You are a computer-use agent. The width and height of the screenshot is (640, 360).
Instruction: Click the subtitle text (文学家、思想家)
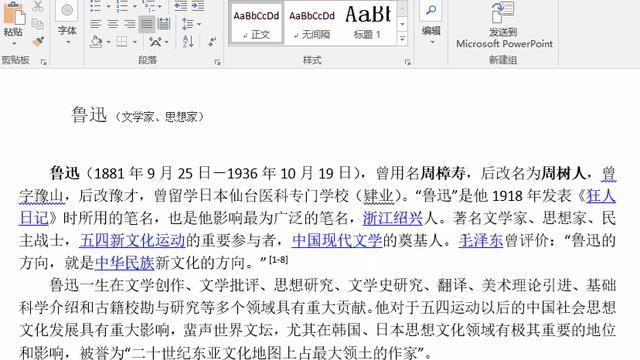159,117
